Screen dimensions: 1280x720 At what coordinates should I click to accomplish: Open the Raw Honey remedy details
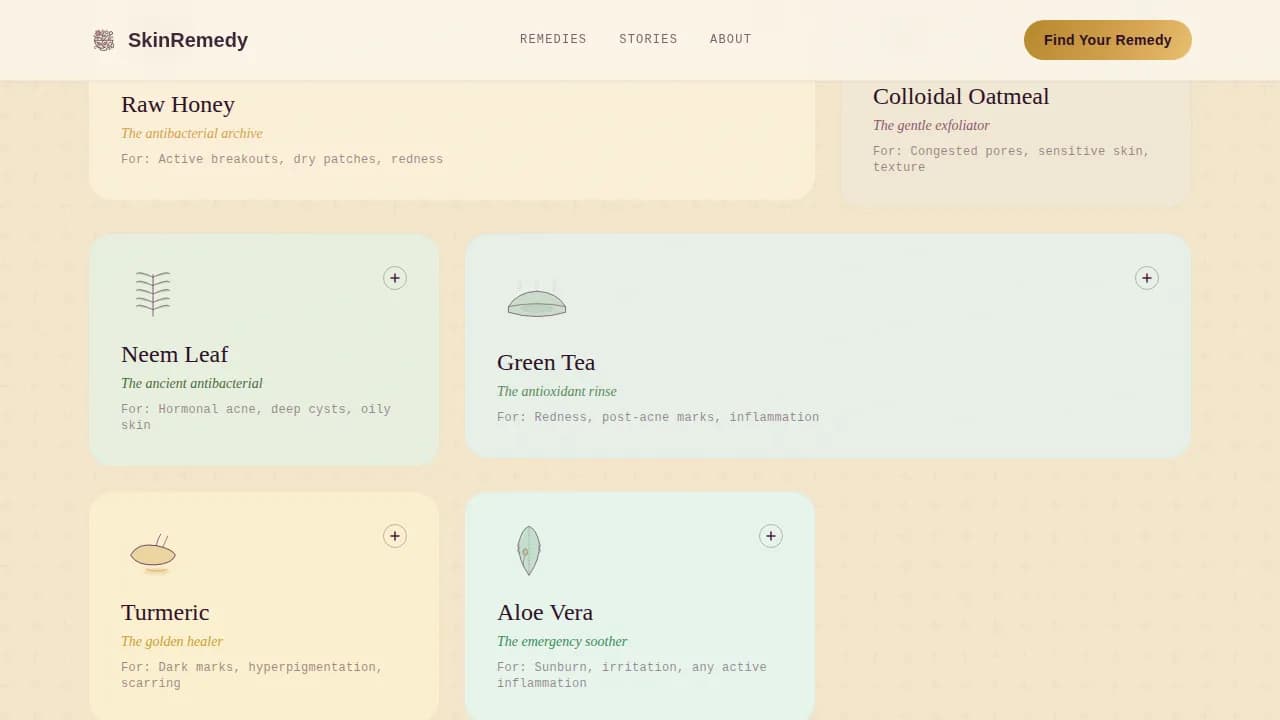pyautogui.click(x=178, y=105)
